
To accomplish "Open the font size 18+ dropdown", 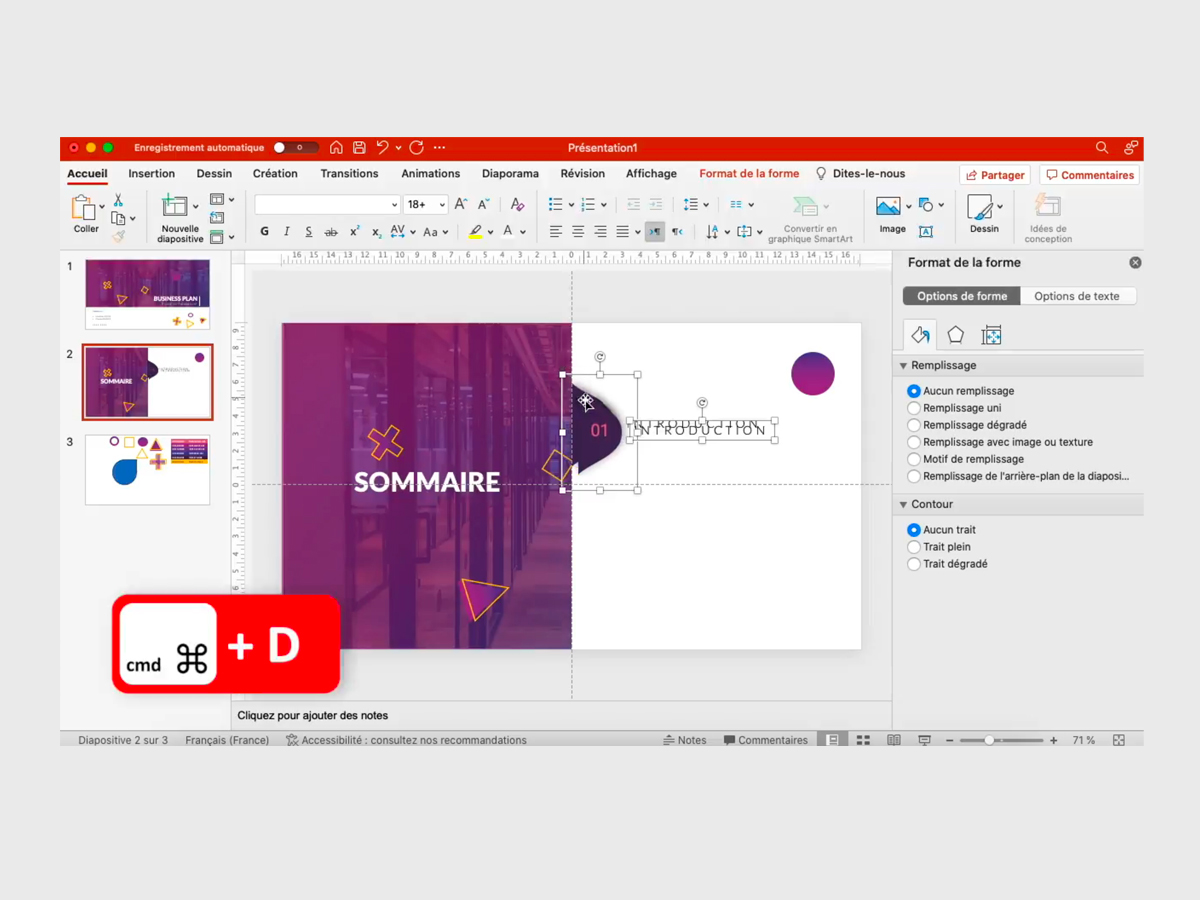I will (426, 204).
